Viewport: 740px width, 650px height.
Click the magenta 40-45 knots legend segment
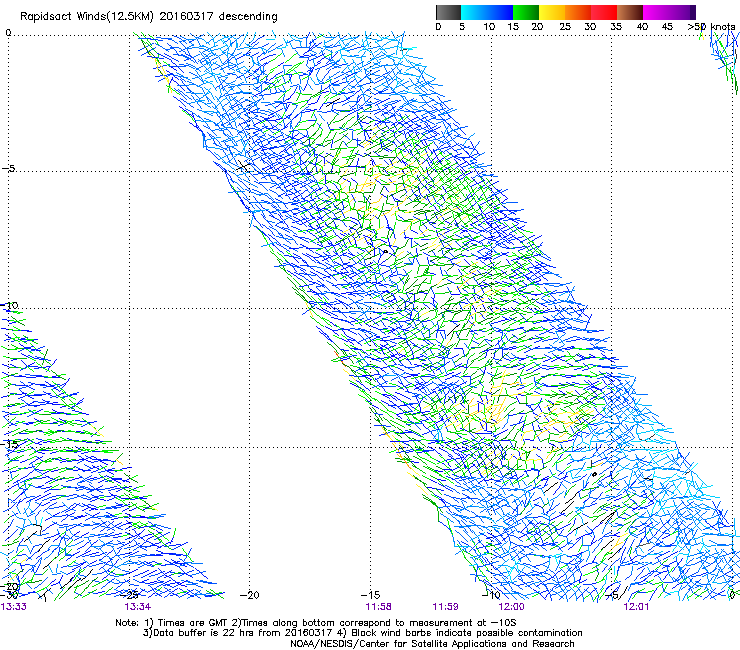click(656, 12)
